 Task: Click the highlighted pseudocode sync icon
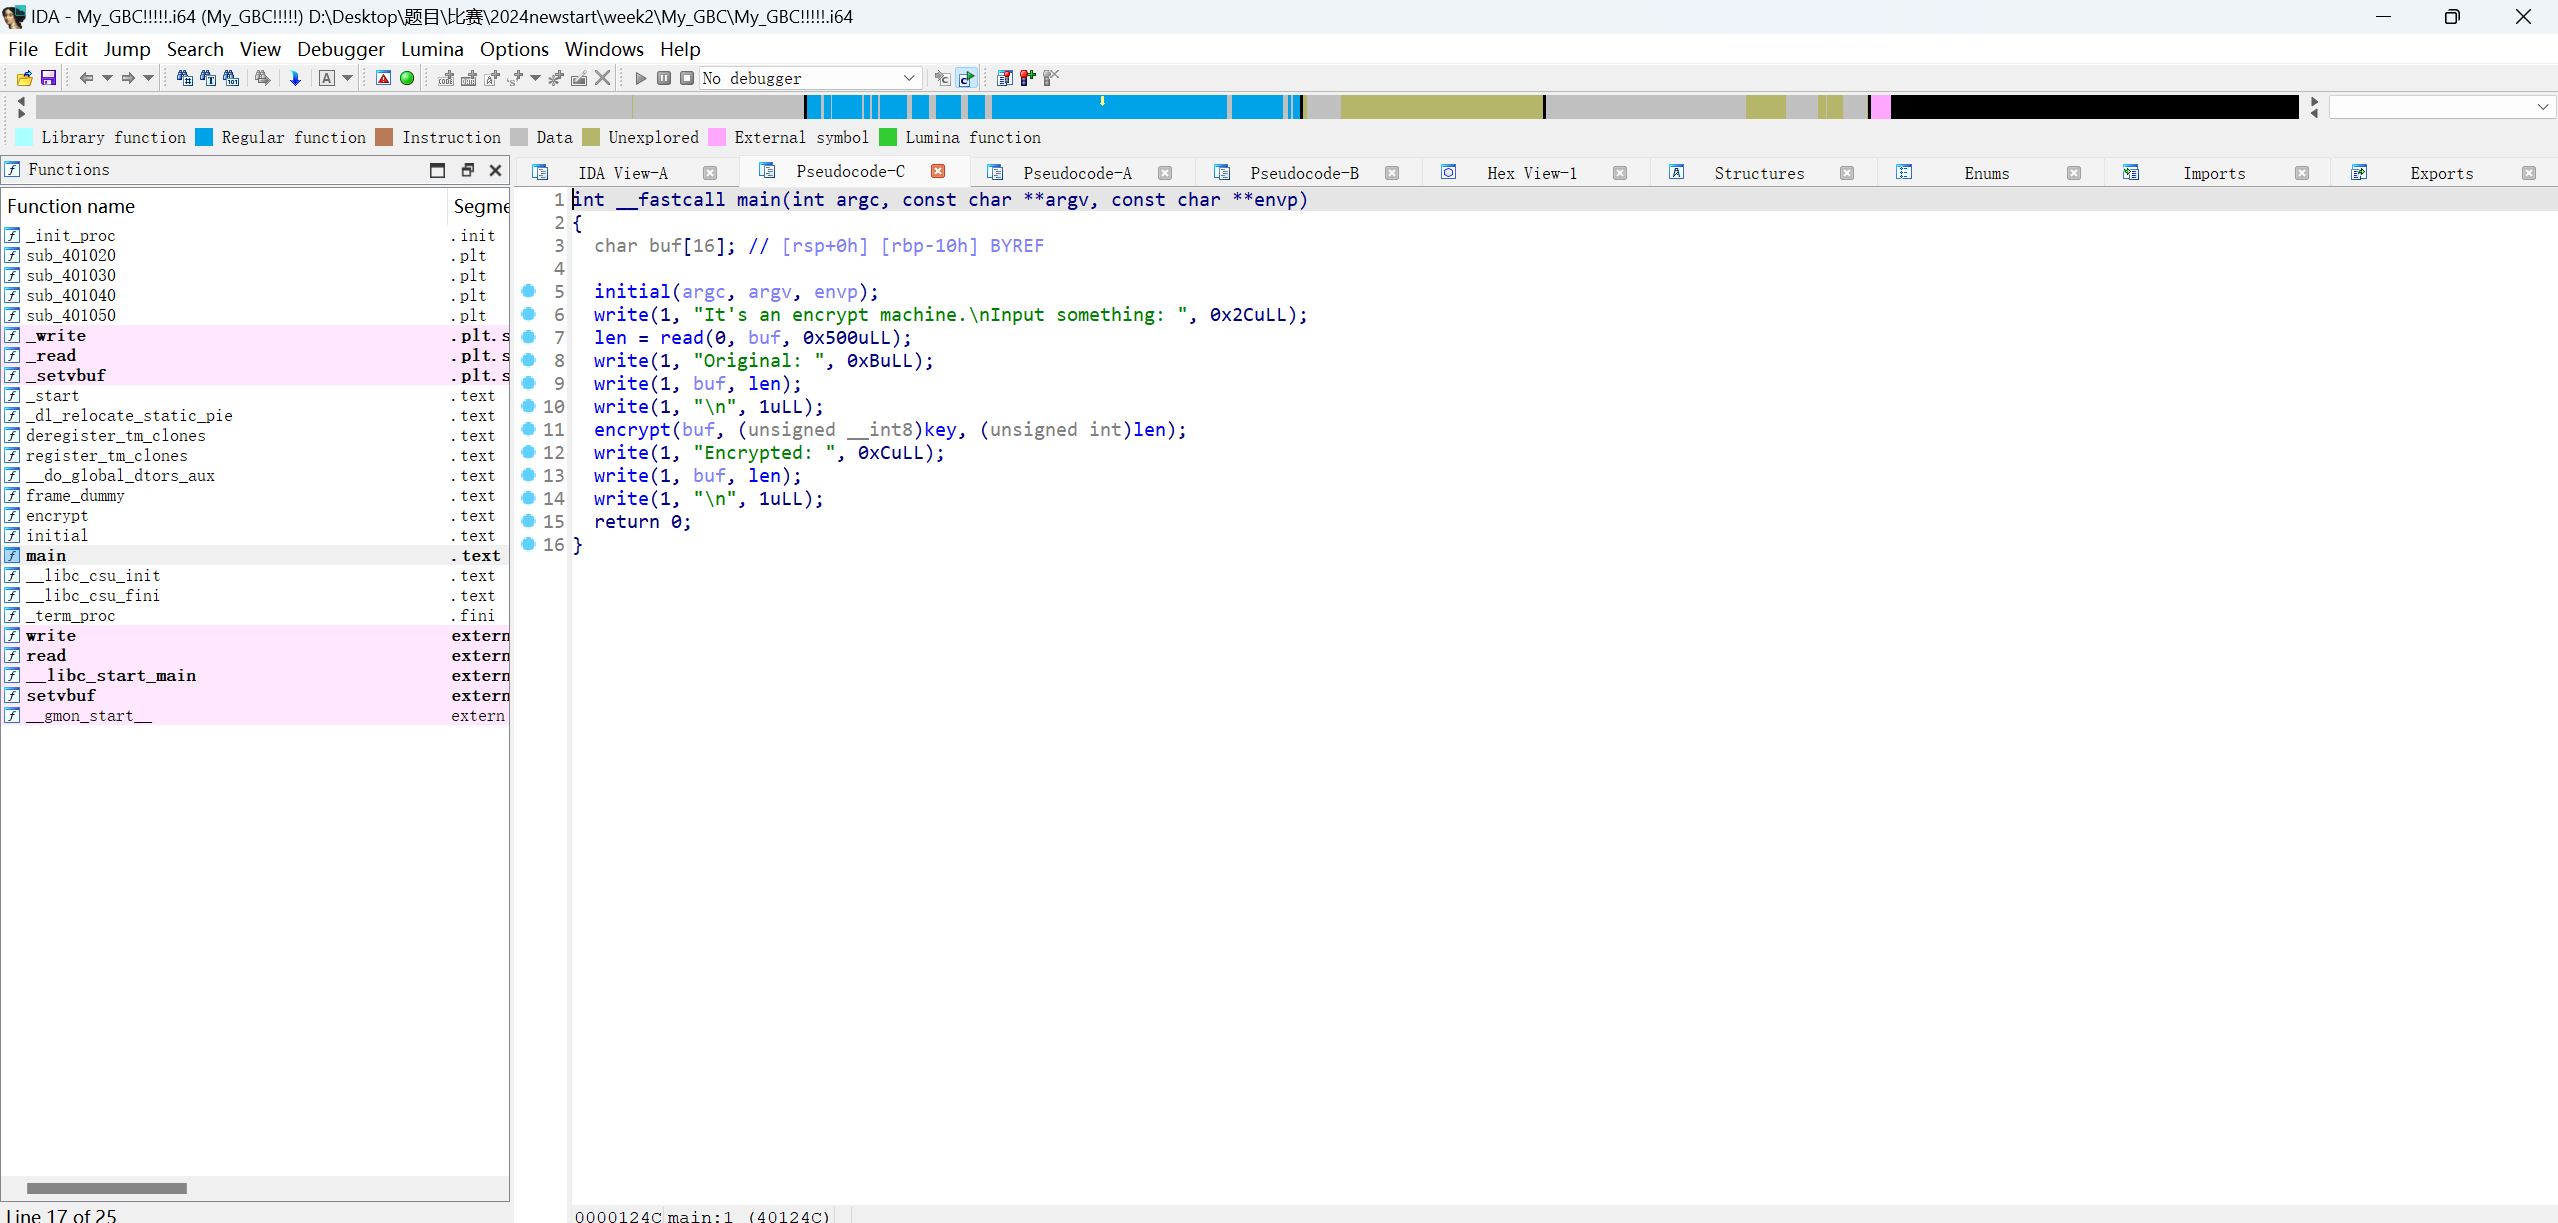(x=966, y=78)
